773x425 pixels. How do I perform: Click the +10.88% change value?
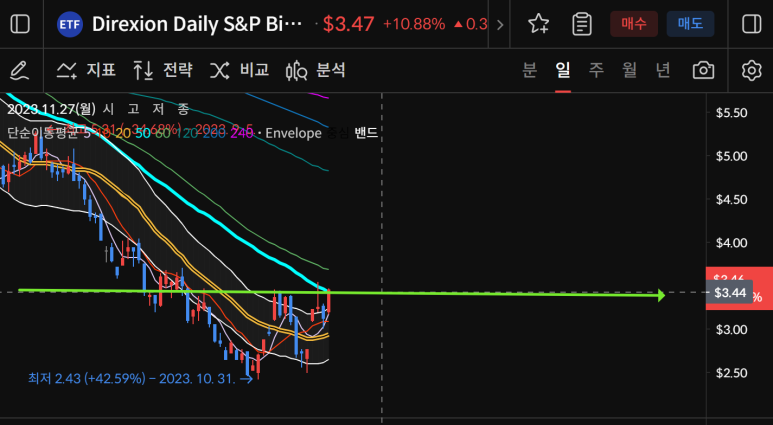(x=414, y=24)
